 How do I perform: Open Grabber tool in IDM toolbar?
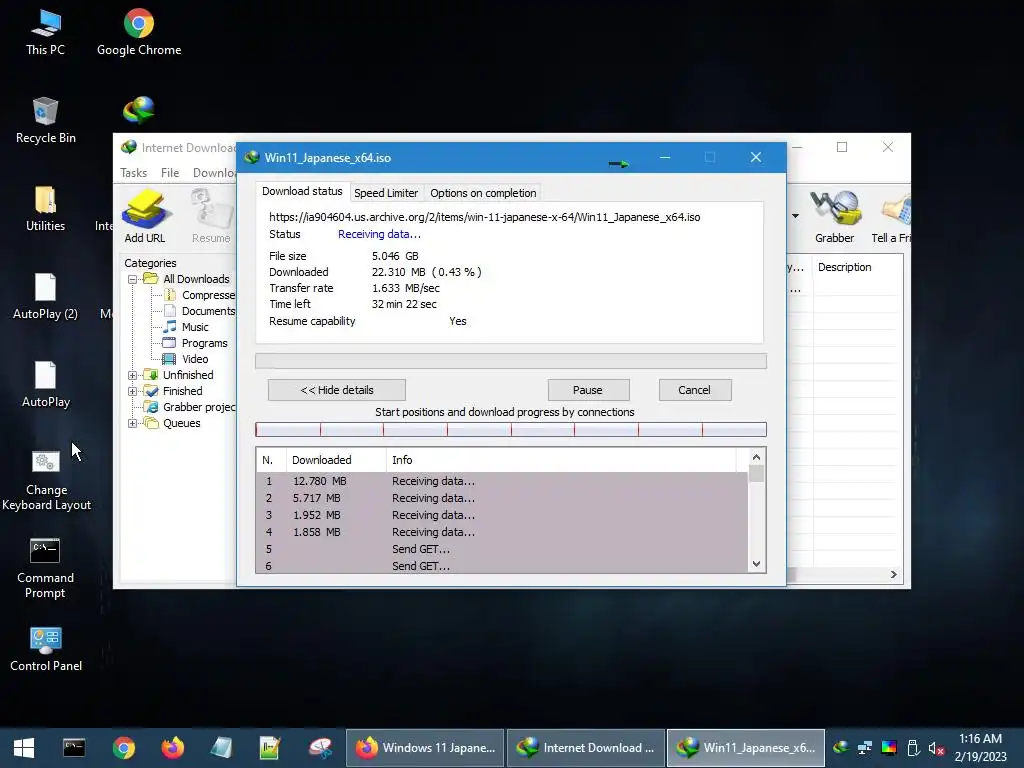pos(835,216)
